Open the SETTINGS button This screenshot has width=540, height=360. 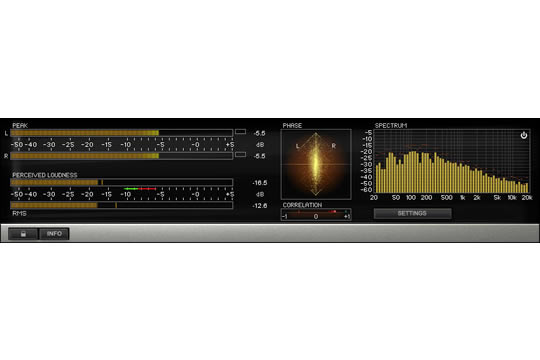[x=412, y=213]
